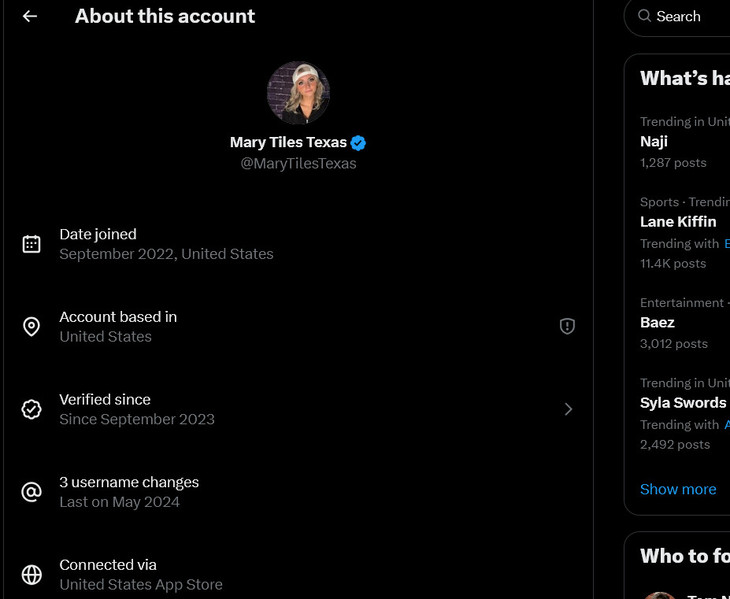Click the blue verified badge icon

[358, 142]
